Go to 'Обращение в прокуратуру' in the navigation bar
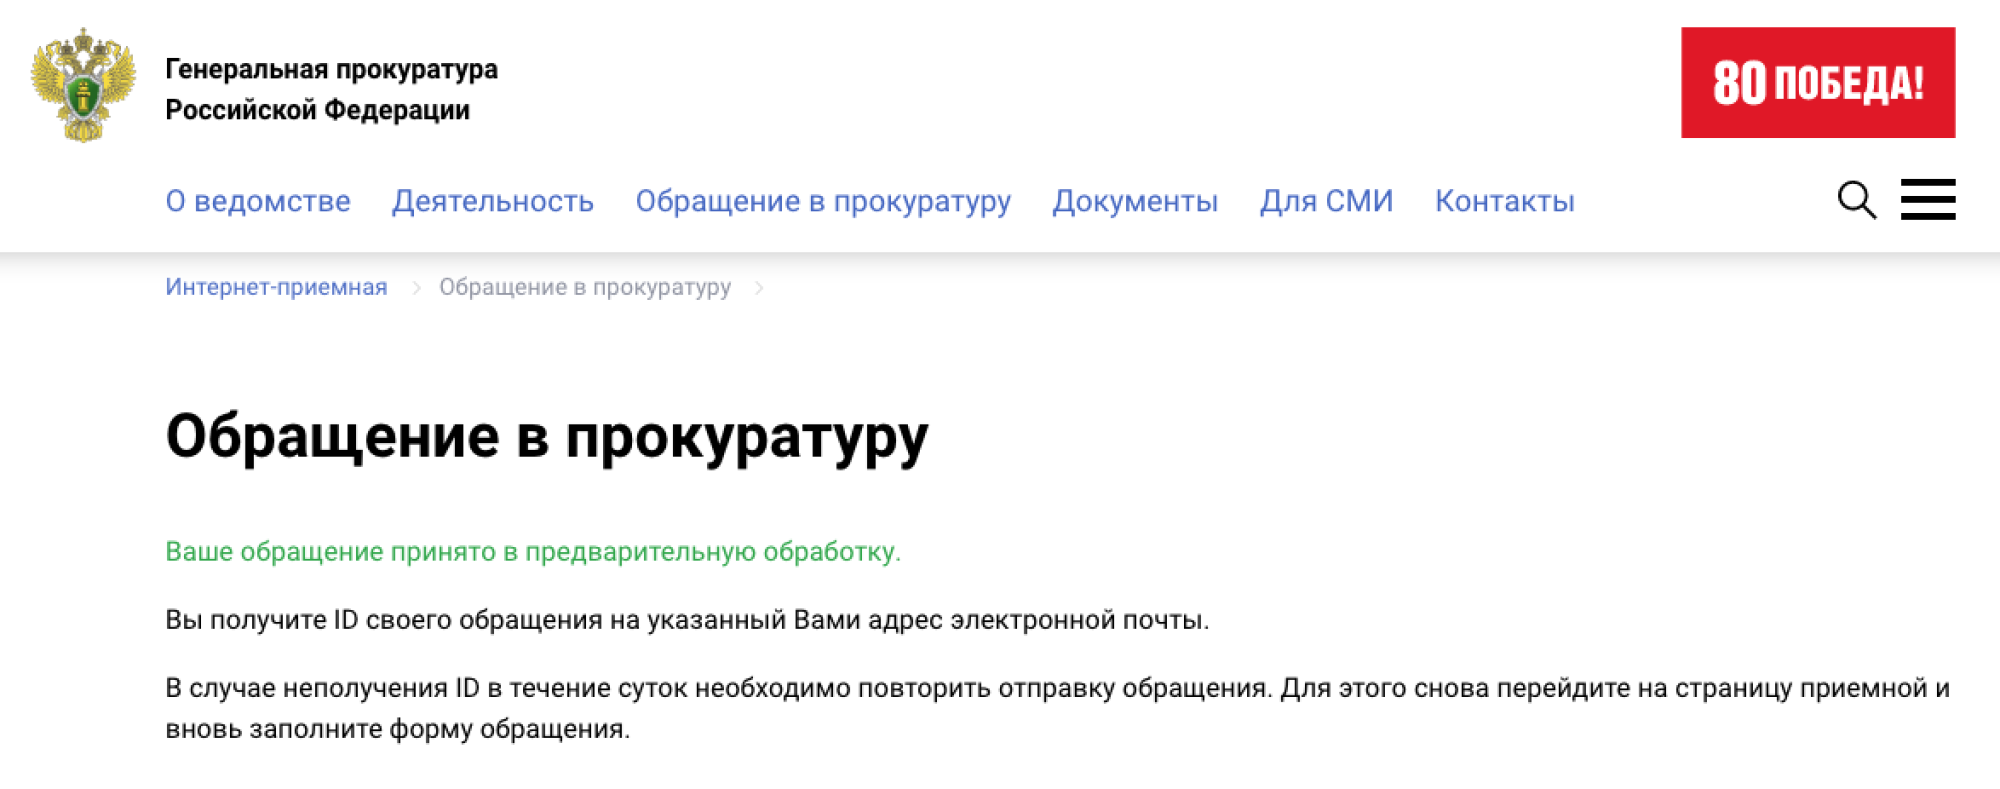Viewport: 2000px width, 789px height. 823,201
